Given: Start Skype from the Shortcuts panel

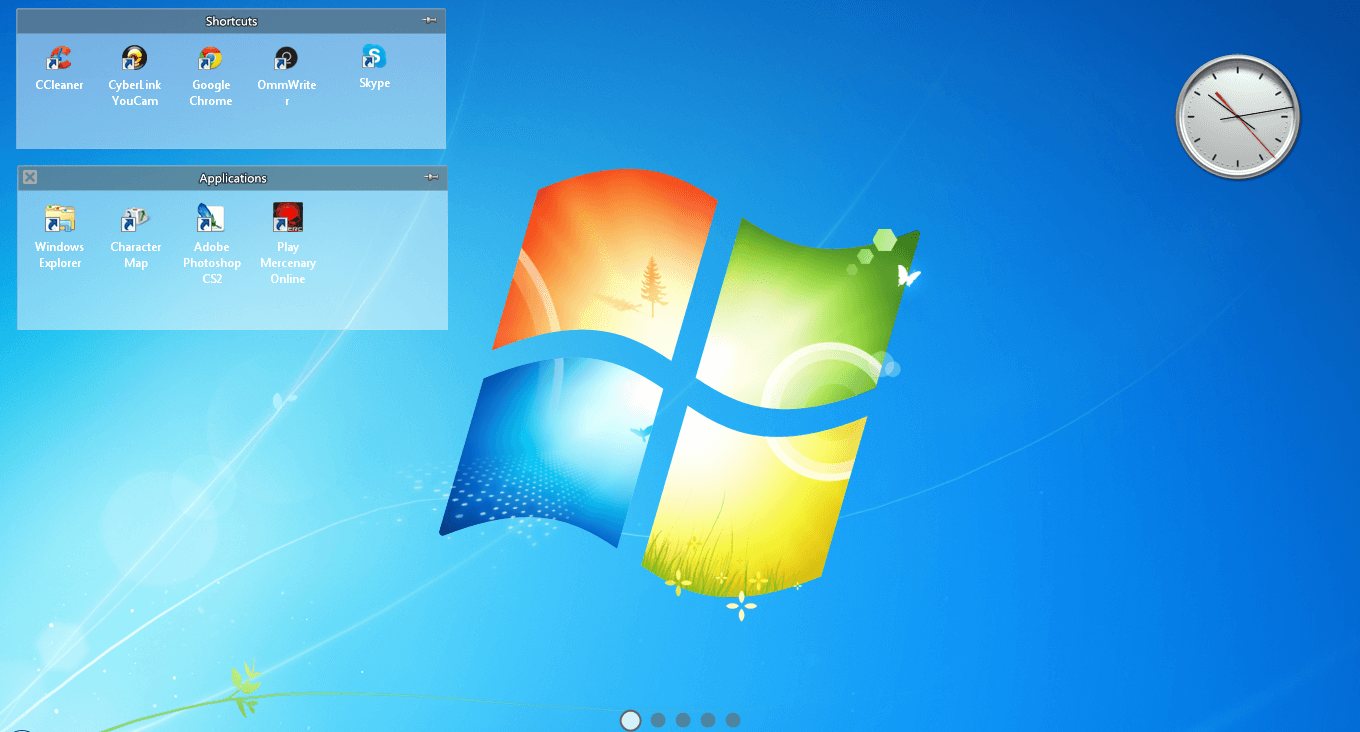Looking at the screenshot, I should pos(374,58).
